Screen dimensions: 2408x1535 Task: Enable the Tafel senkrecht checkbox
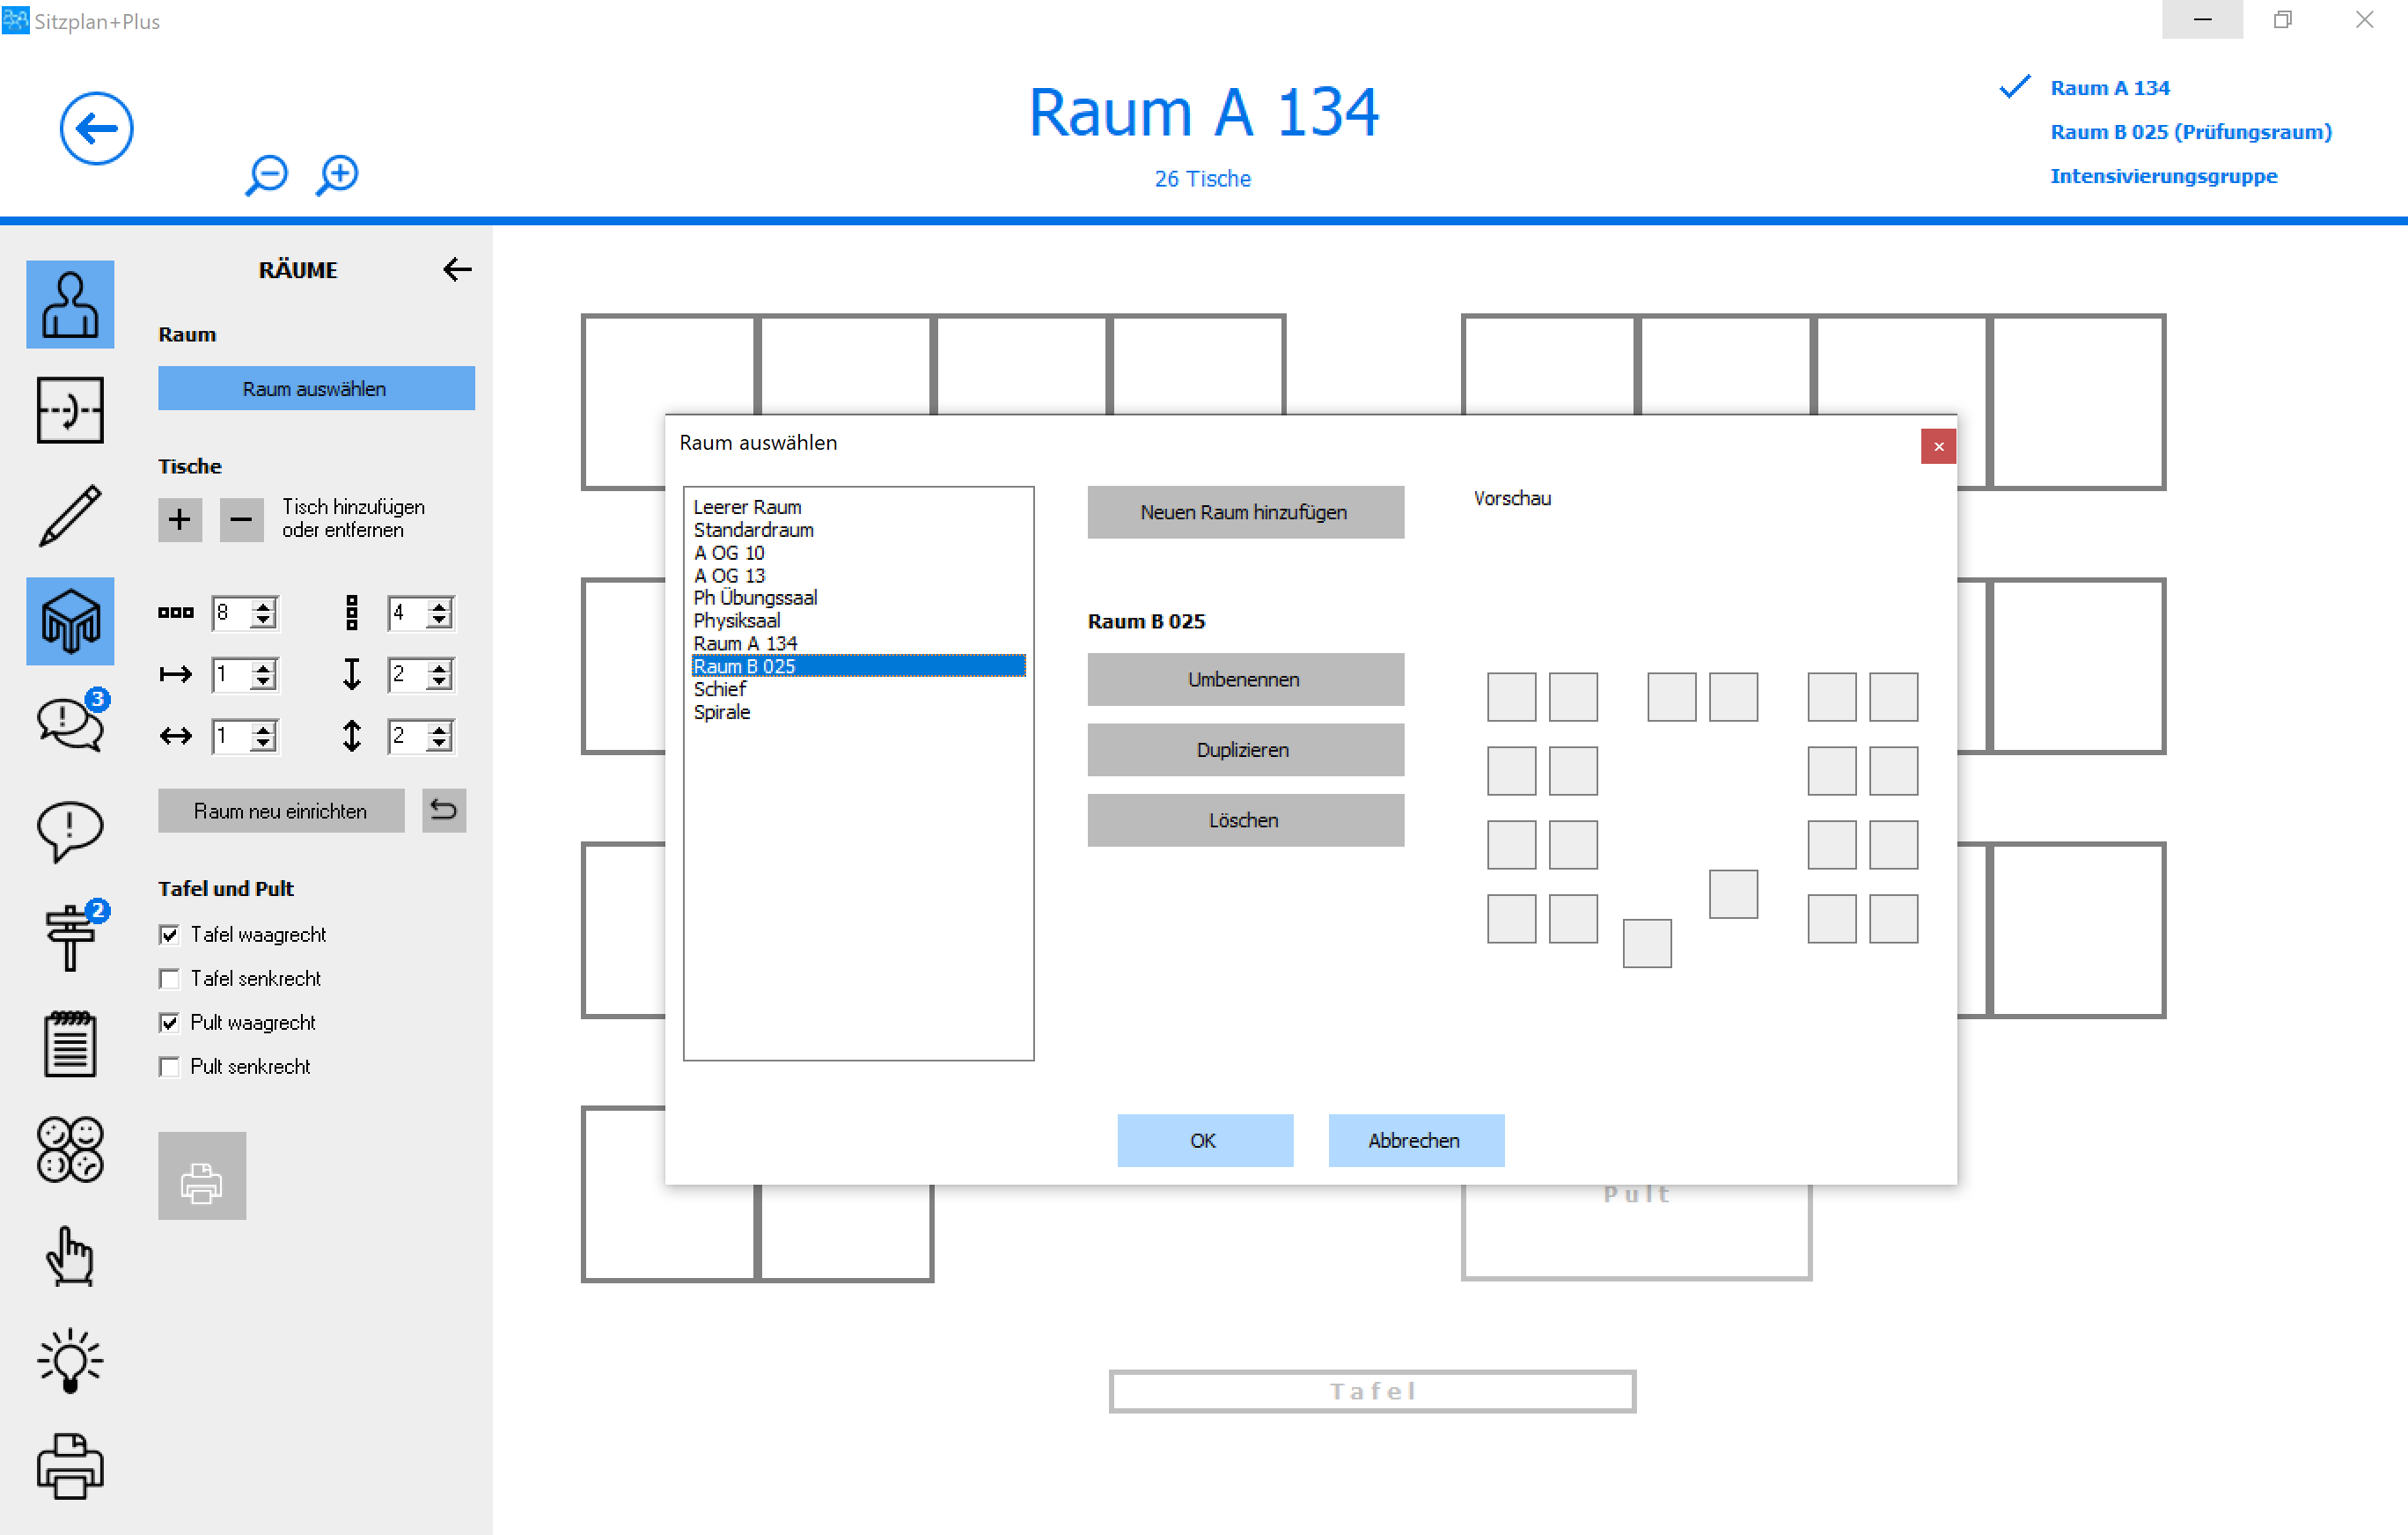pos(169,978)
